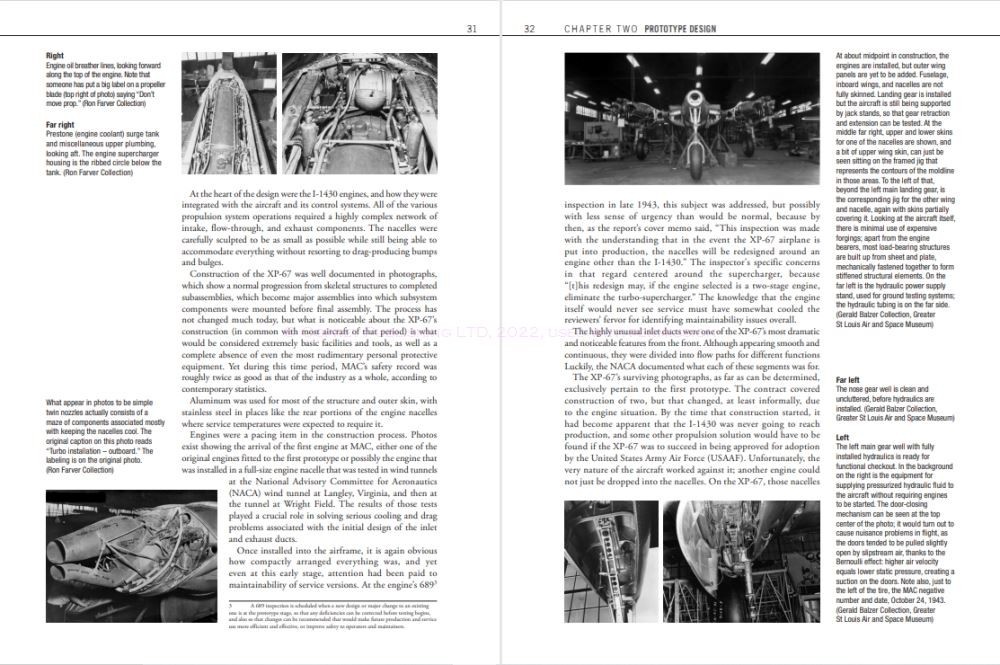Select the 'Far right' caption heading on page 31

click(60, 125)
